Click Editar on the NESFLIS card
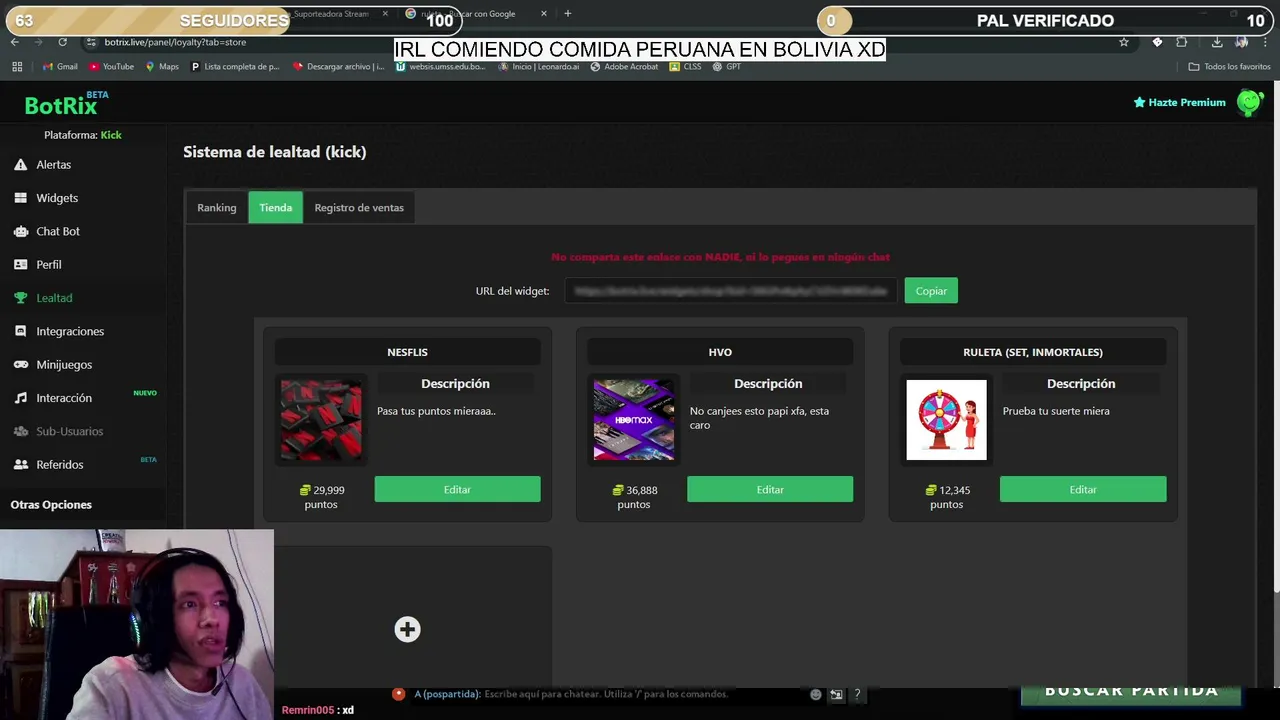 tap(457, 489)
